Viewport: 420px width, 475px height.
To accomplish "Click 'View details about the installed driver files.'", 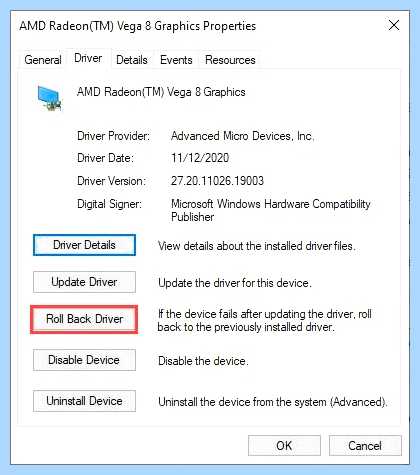I will point(257,246).
